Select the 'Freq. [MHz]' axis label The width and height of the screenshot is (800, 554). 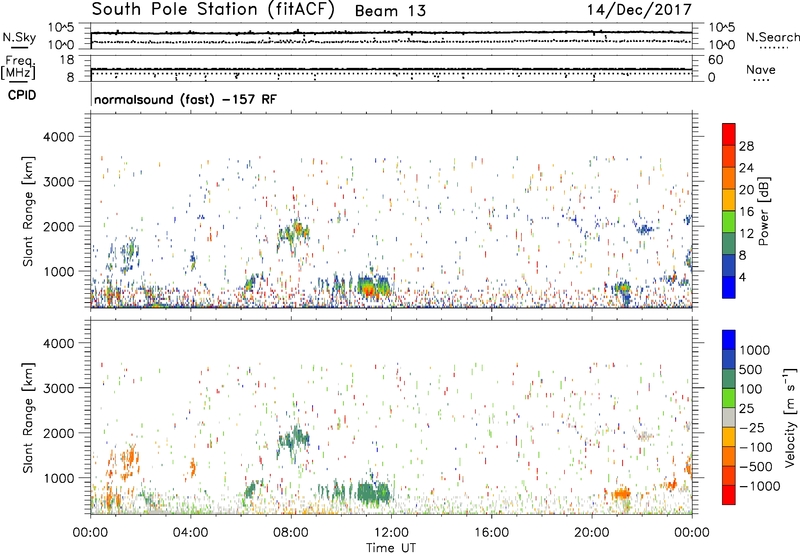pyautogui.click(x=18, y=68)
